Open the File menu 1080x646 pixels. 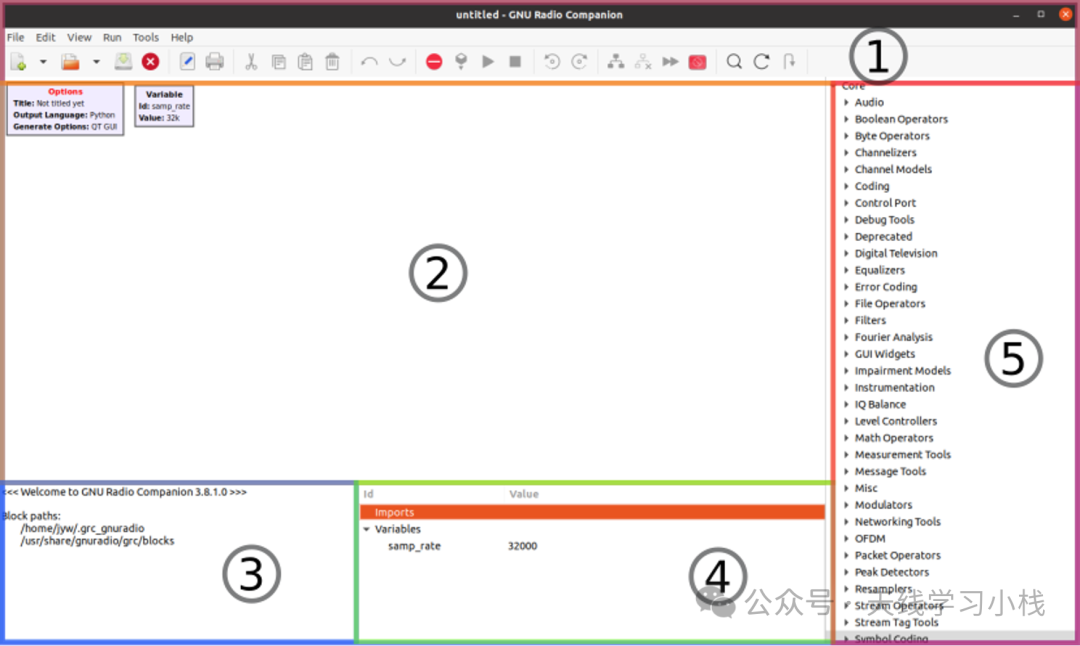15,37
